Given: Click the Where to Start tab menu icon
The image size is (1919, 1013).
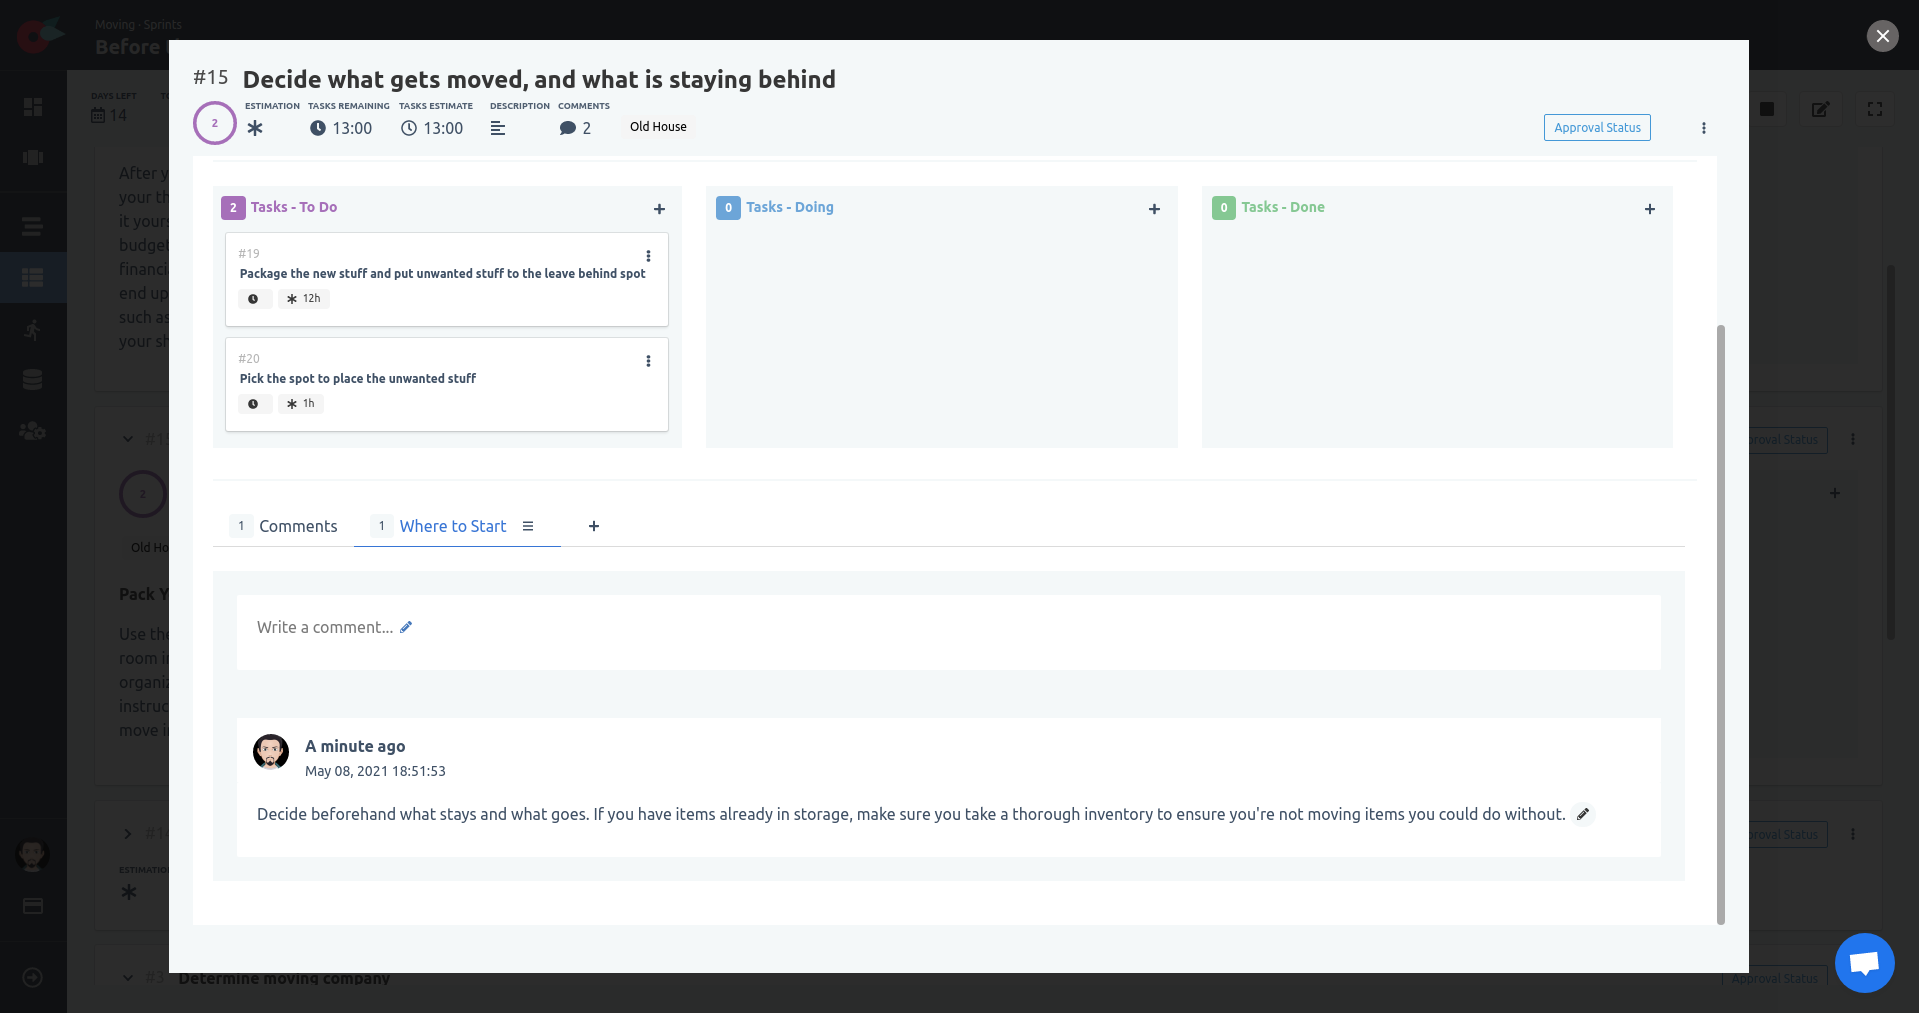Looking at the screenshot, I should tap(528, 526).
